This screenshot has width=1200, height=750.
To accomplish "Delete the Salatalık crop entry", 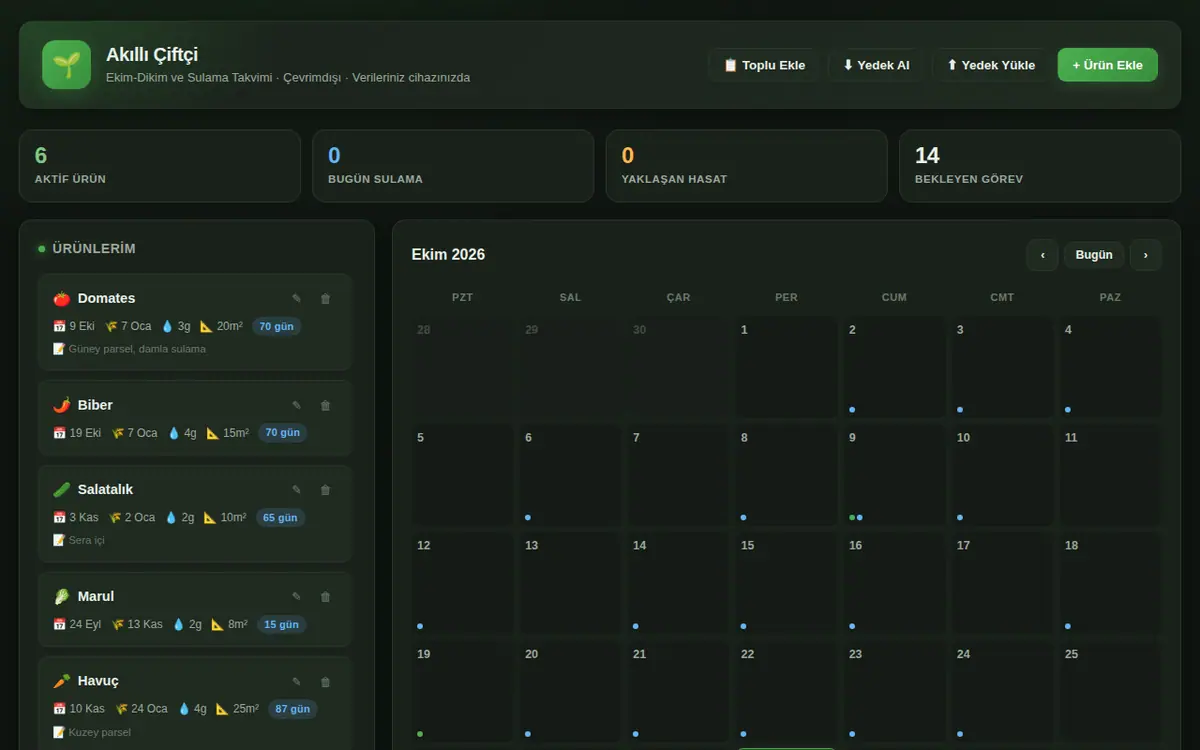I will (x=325, y=489).
